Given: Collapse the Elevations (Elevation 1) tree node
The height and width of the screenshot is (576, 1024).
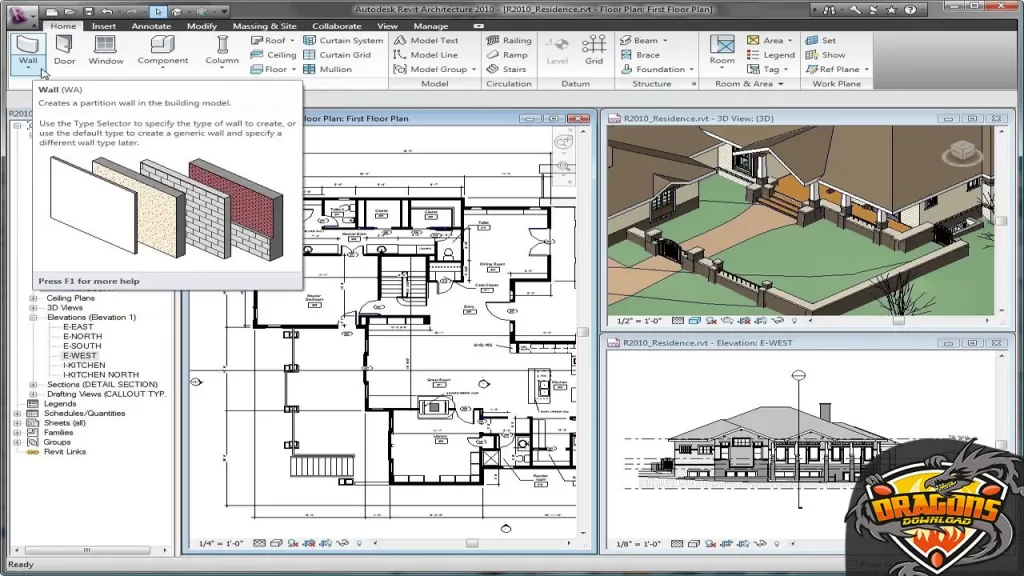Looking at the screenshot, I should (x=33, y=317).
